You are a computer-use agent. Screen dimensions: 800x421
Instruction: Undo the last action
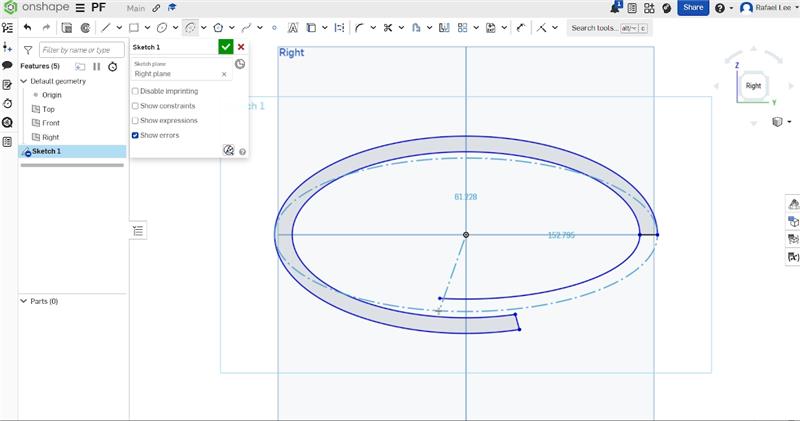[28, 28]
